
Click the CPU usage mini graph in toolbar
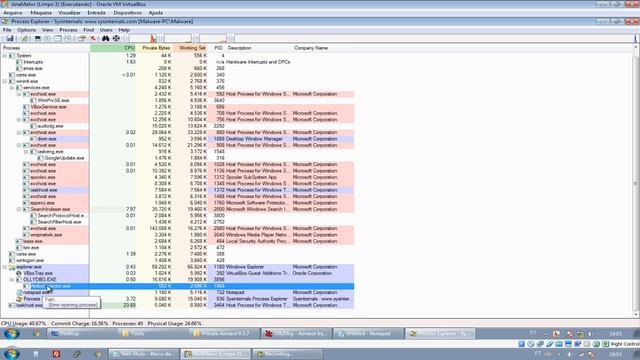pyautogui.click(x=142, y=38)
